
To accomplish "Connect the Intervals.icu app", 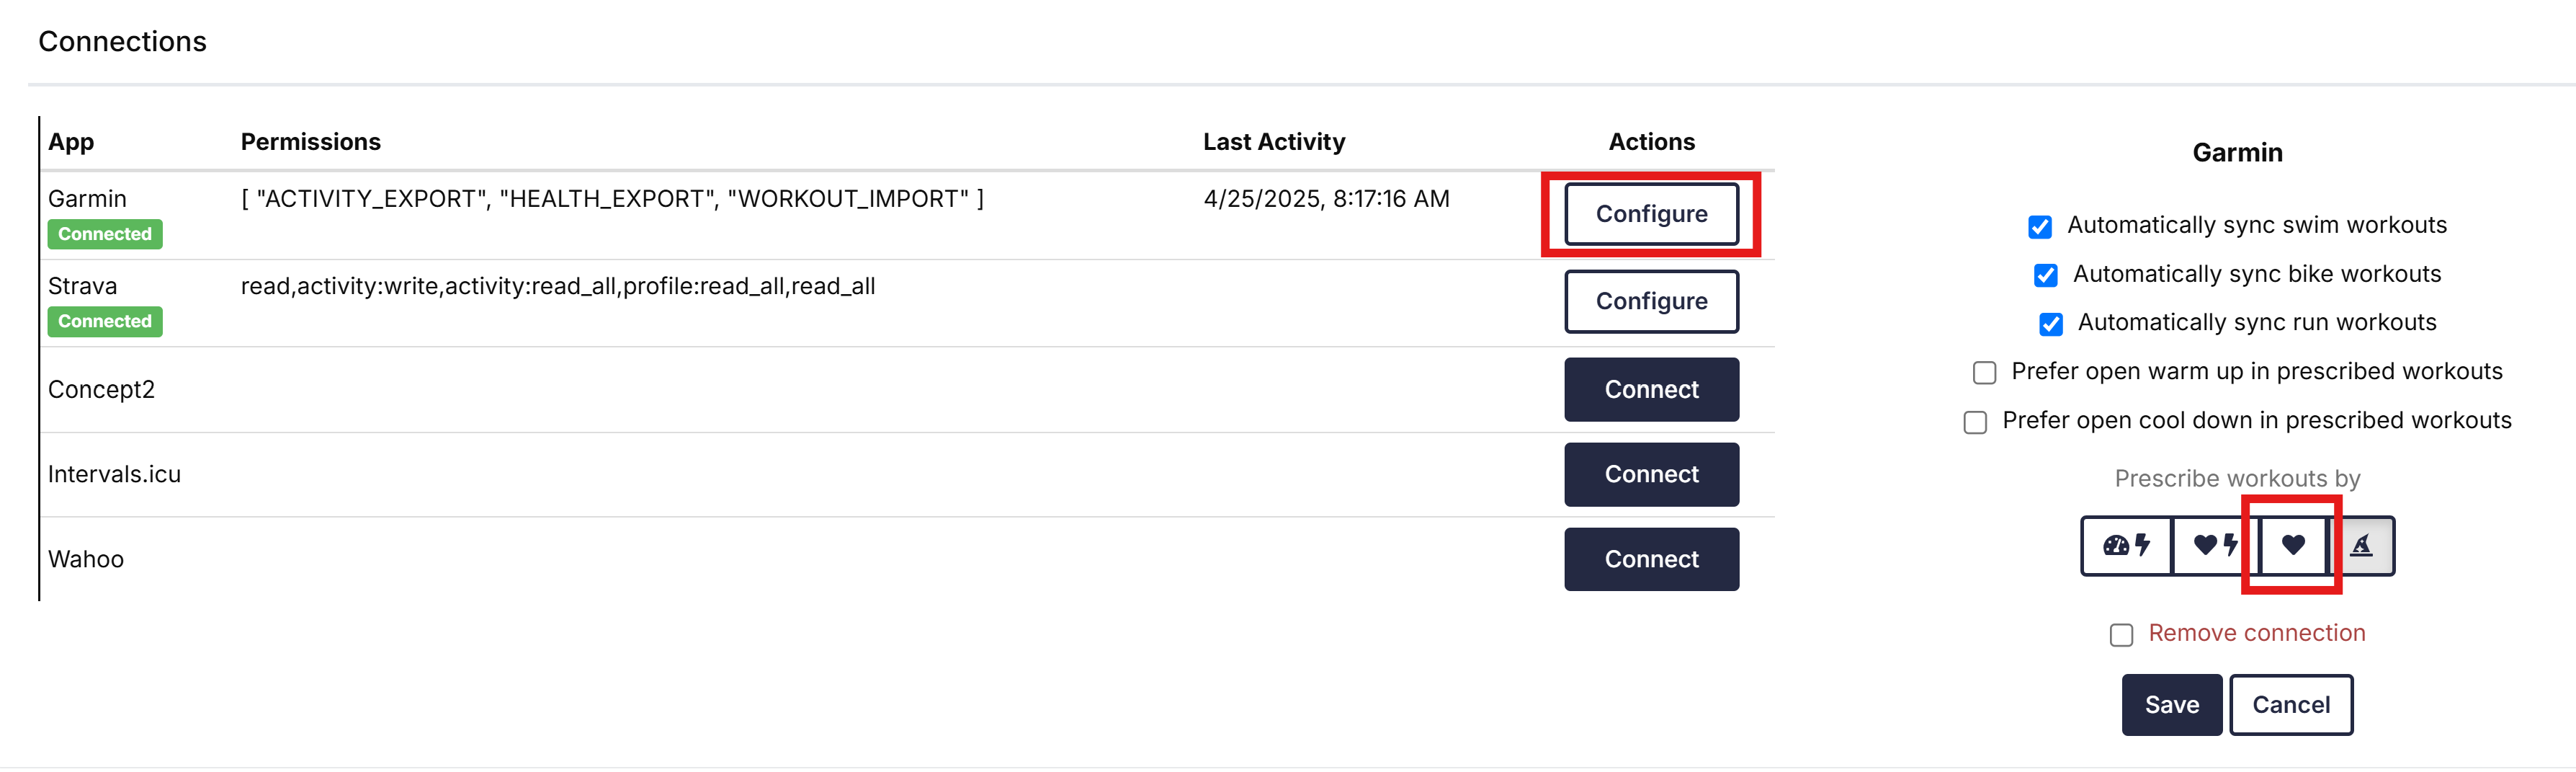I will point(1651,474).
